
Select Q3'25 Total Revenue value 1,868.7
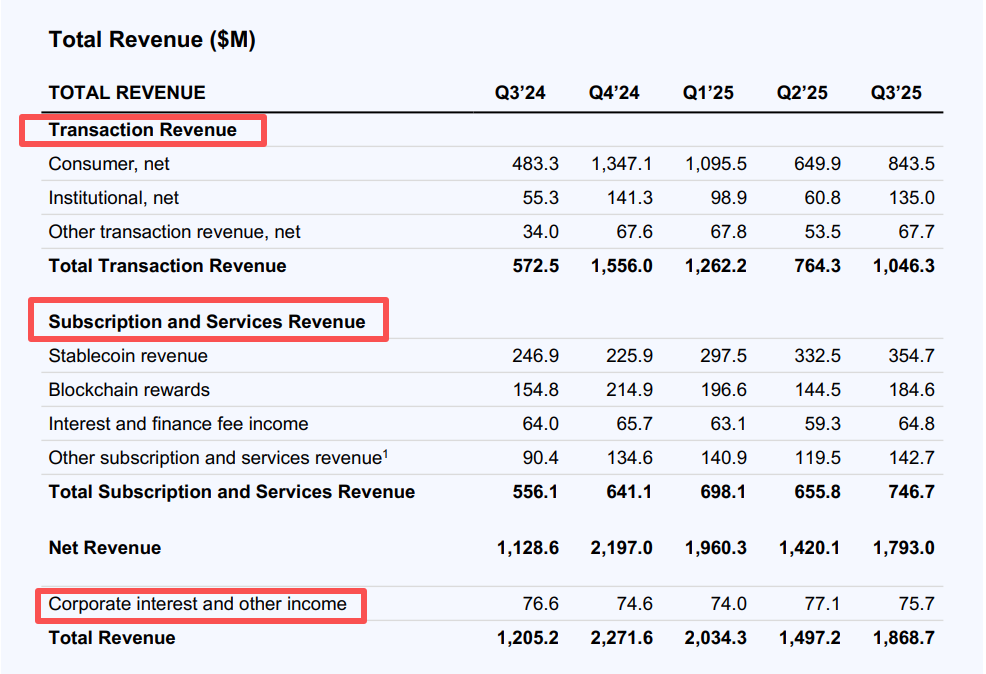point(903,638)
